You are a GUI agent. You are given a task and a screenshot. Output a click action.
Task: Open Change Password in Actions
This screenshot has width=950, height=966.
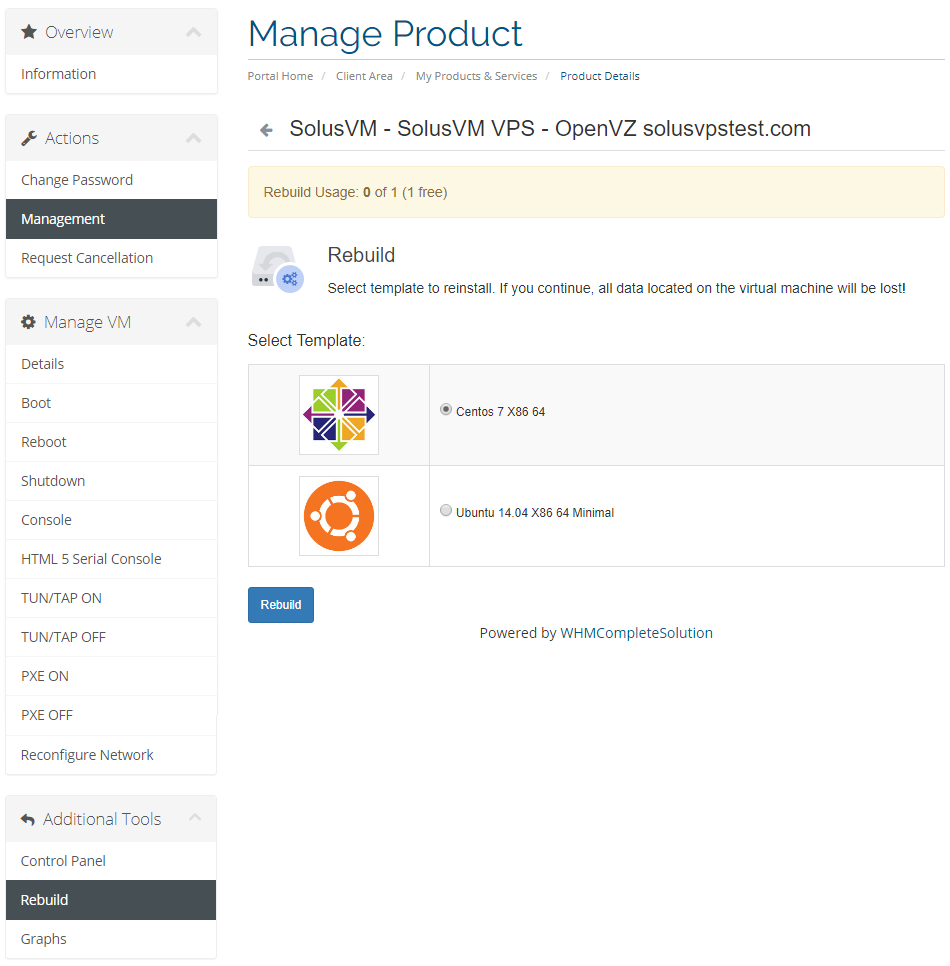[x=112, y=180]
